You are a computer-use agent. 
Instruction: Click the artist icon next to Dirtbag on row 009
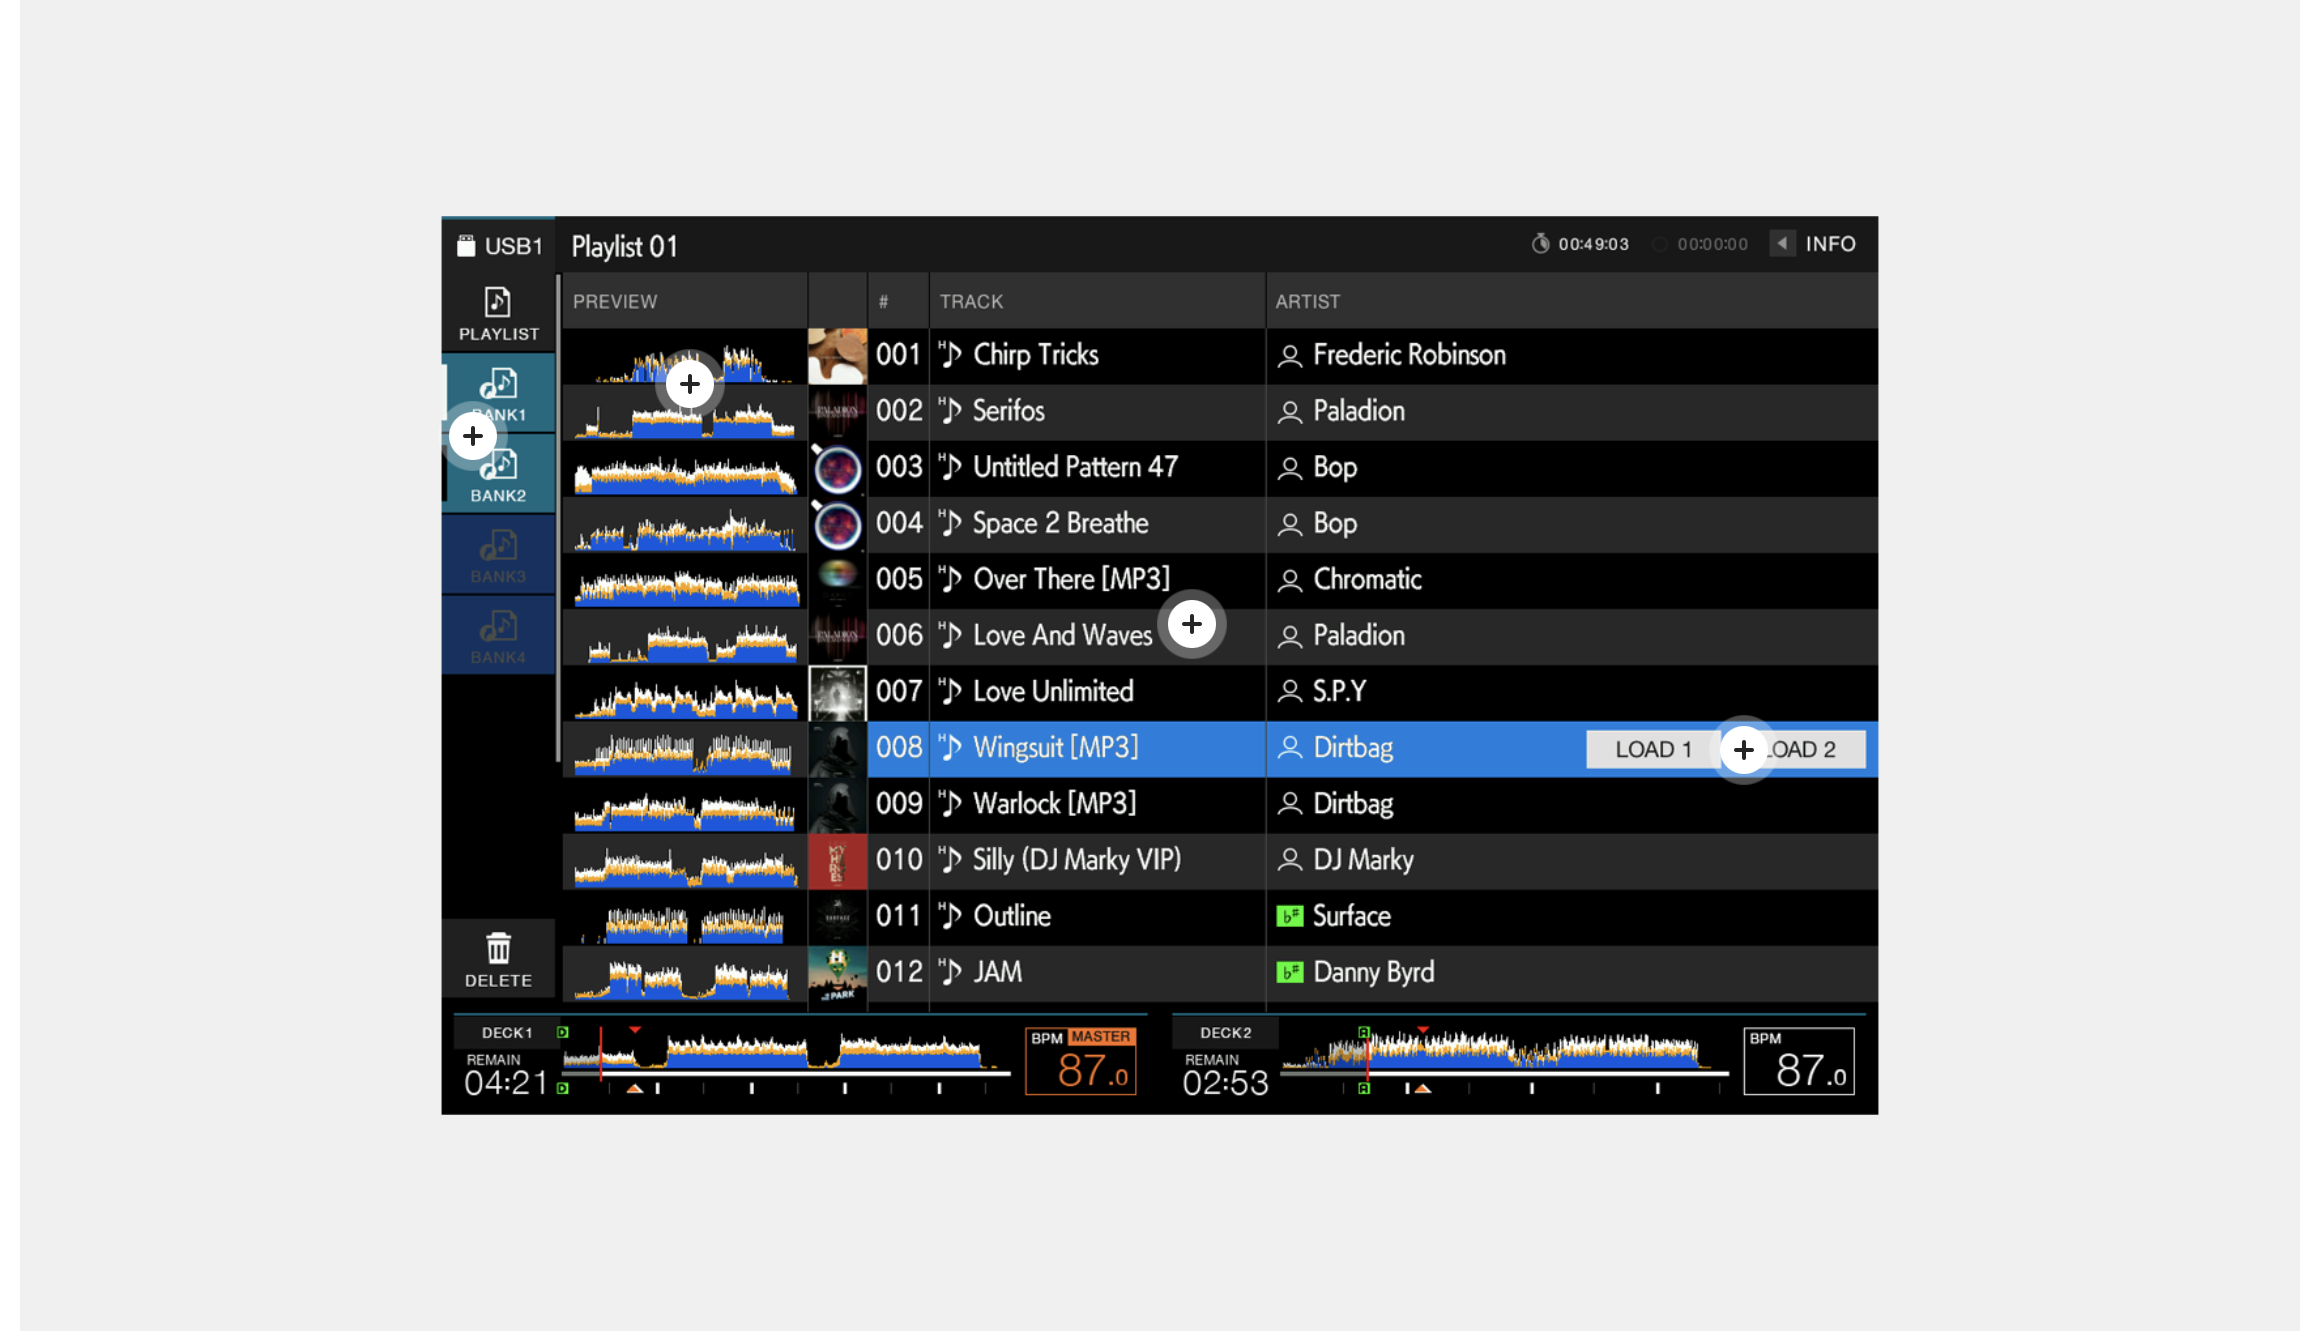[1290, 804]
